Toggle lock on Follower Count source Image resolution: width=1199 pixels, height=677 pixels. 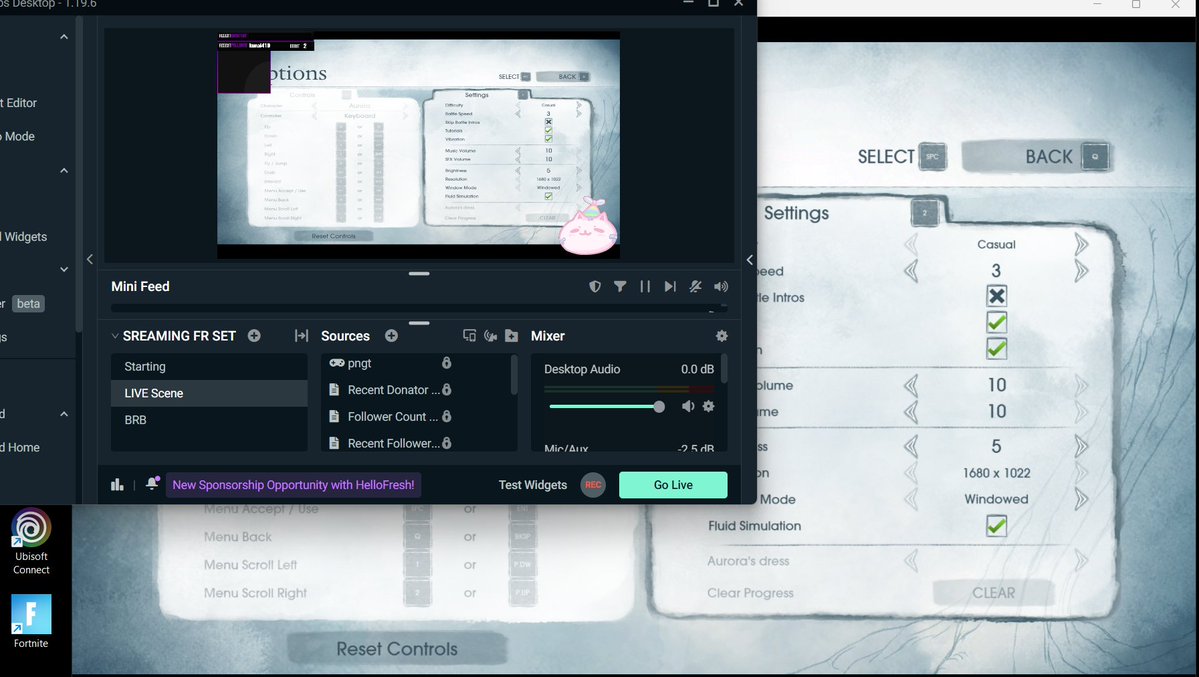tap(447, 416)
